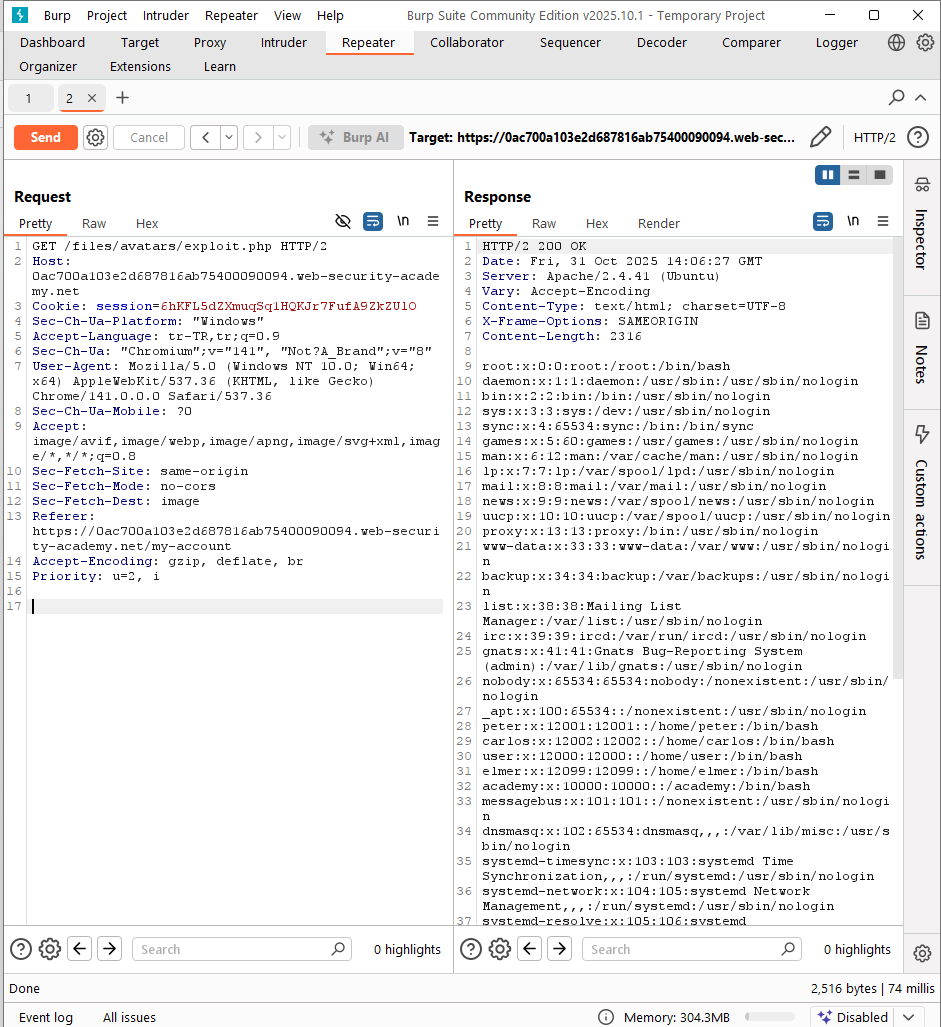Go to next request search match
The height and width of the screenshot is (1027, 941).
pos(110,948)
